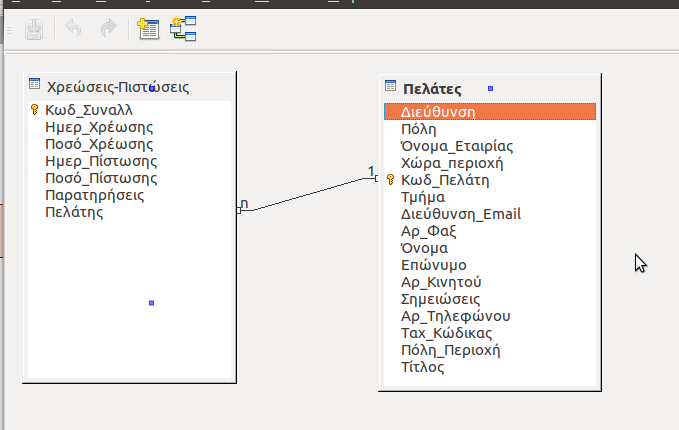Image resolution: width=679 pixels, height=430 pixels.
Task: Click the Redo arrow icon
Action: 107,30
